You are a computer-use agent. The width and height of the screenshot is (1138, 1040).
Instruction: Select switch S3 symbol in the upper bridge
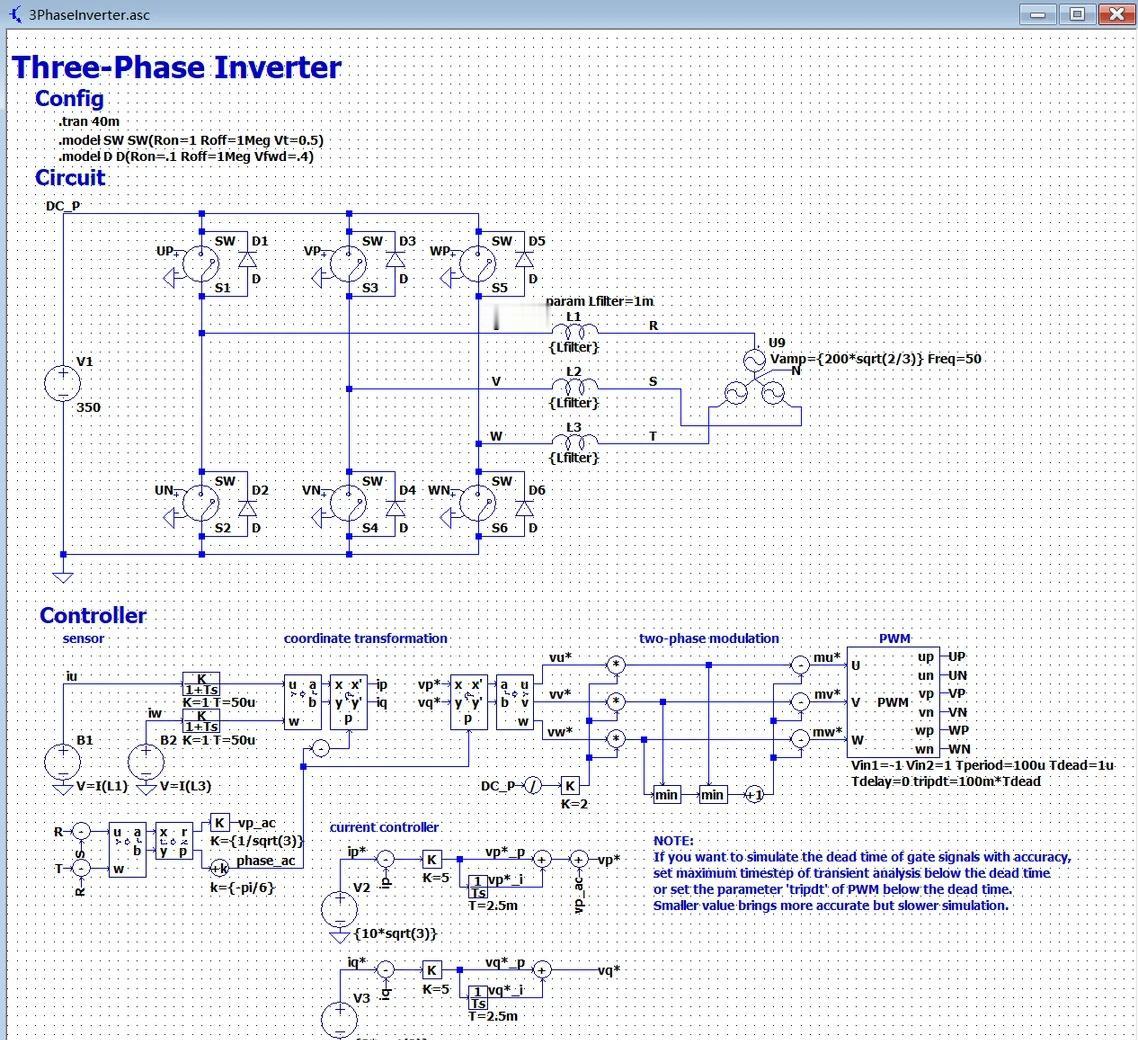348,263
